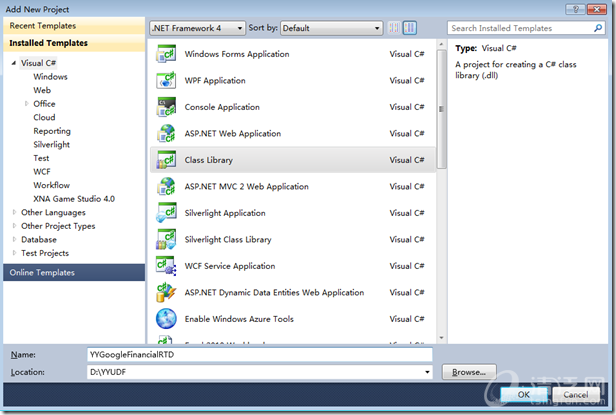This screenshot has width=616, height=415.
Task: Click the Silverlight Application template icon
Action: coord(166,213)
